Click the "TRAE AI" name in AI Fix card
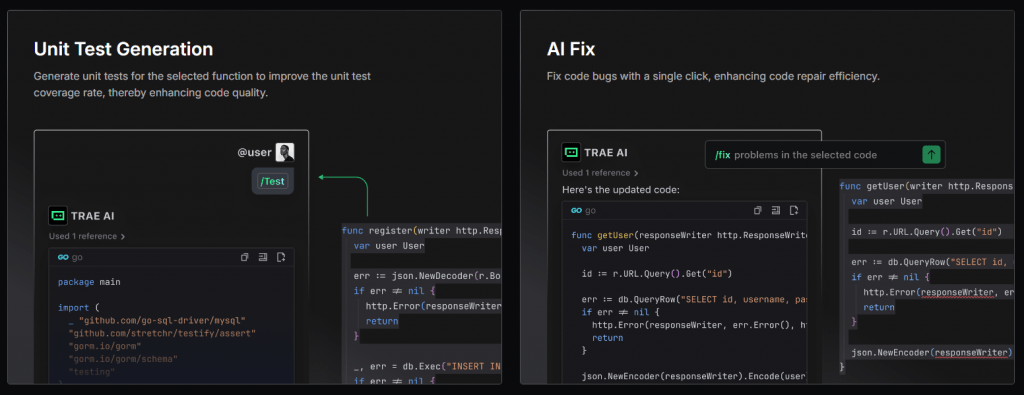Viewport: 1024px width, 395px height. click(x=605, y=153)
